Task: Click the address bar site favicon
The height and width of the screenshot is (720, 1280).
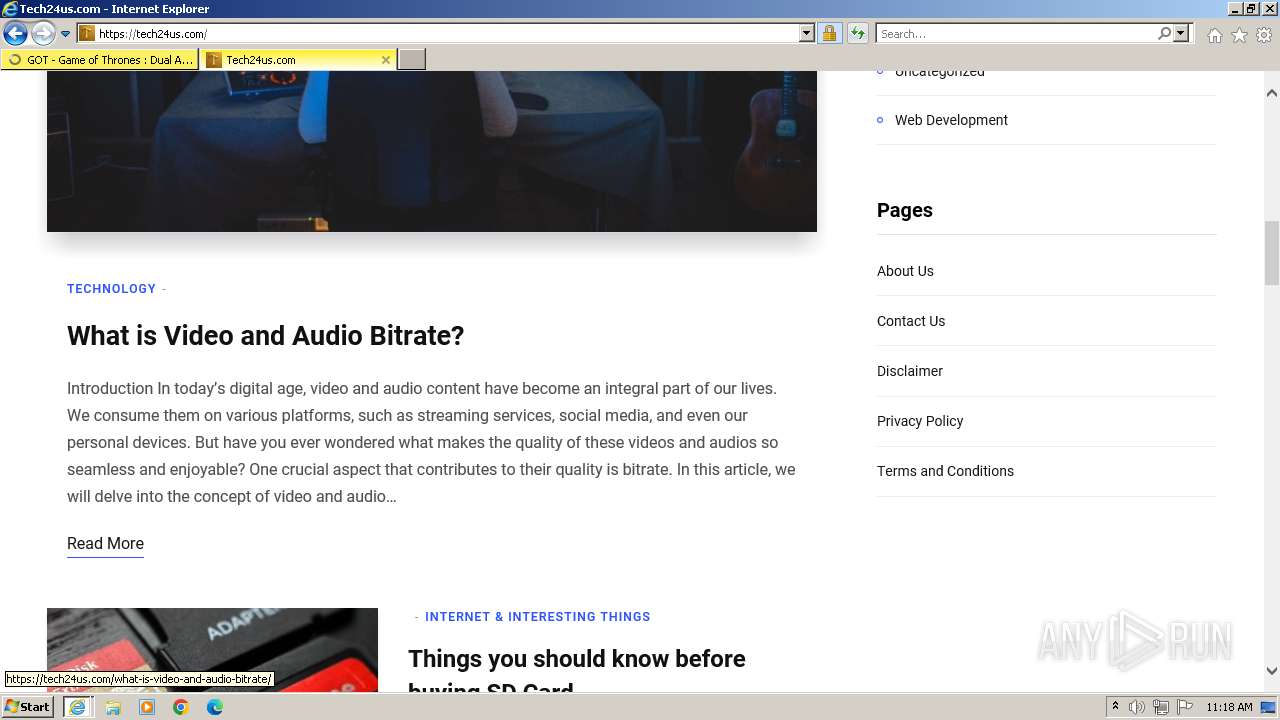Action: [87, 34]
